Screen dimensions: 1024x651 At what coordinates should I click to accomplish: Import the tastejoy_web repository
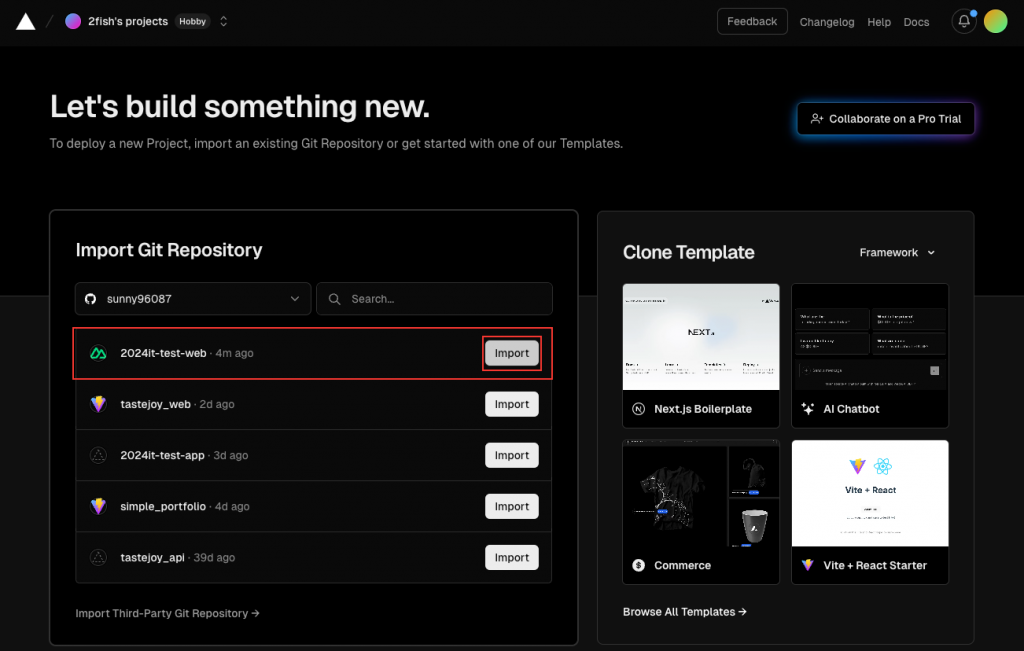[512, 404]
